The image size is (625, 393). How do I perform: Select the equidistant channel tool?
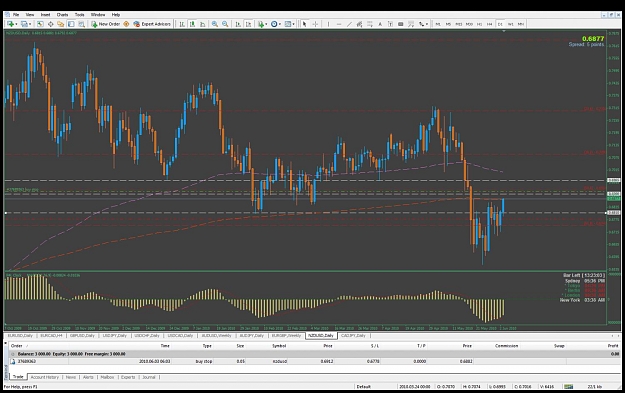click(x=359, y=24)
